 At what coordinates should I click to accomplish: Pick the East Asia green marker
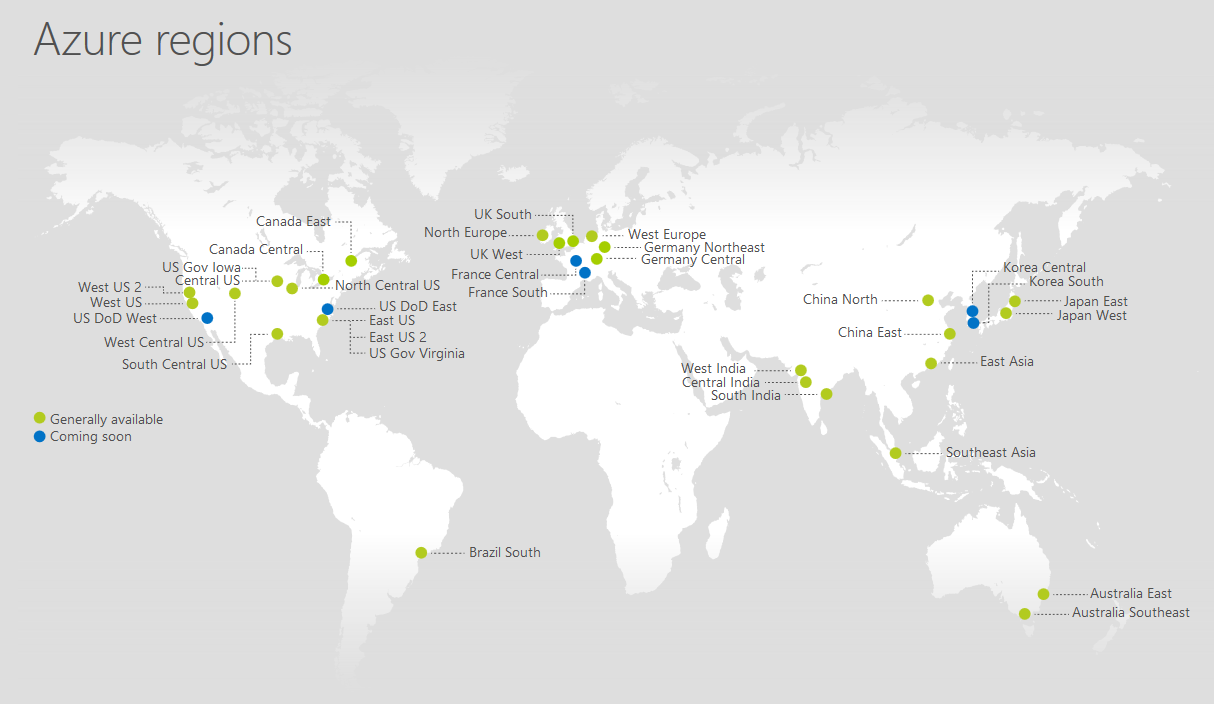coord(931,363)
